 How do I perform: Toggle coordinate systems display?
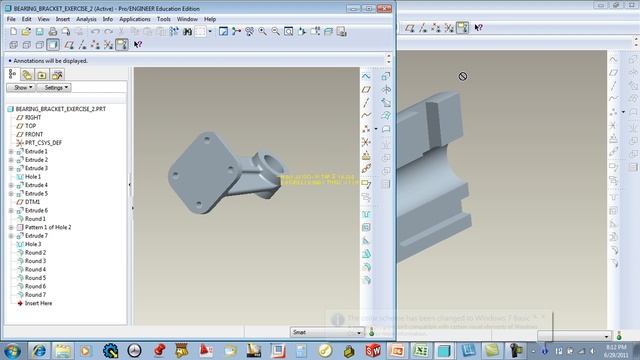click(x=108, y=44)
